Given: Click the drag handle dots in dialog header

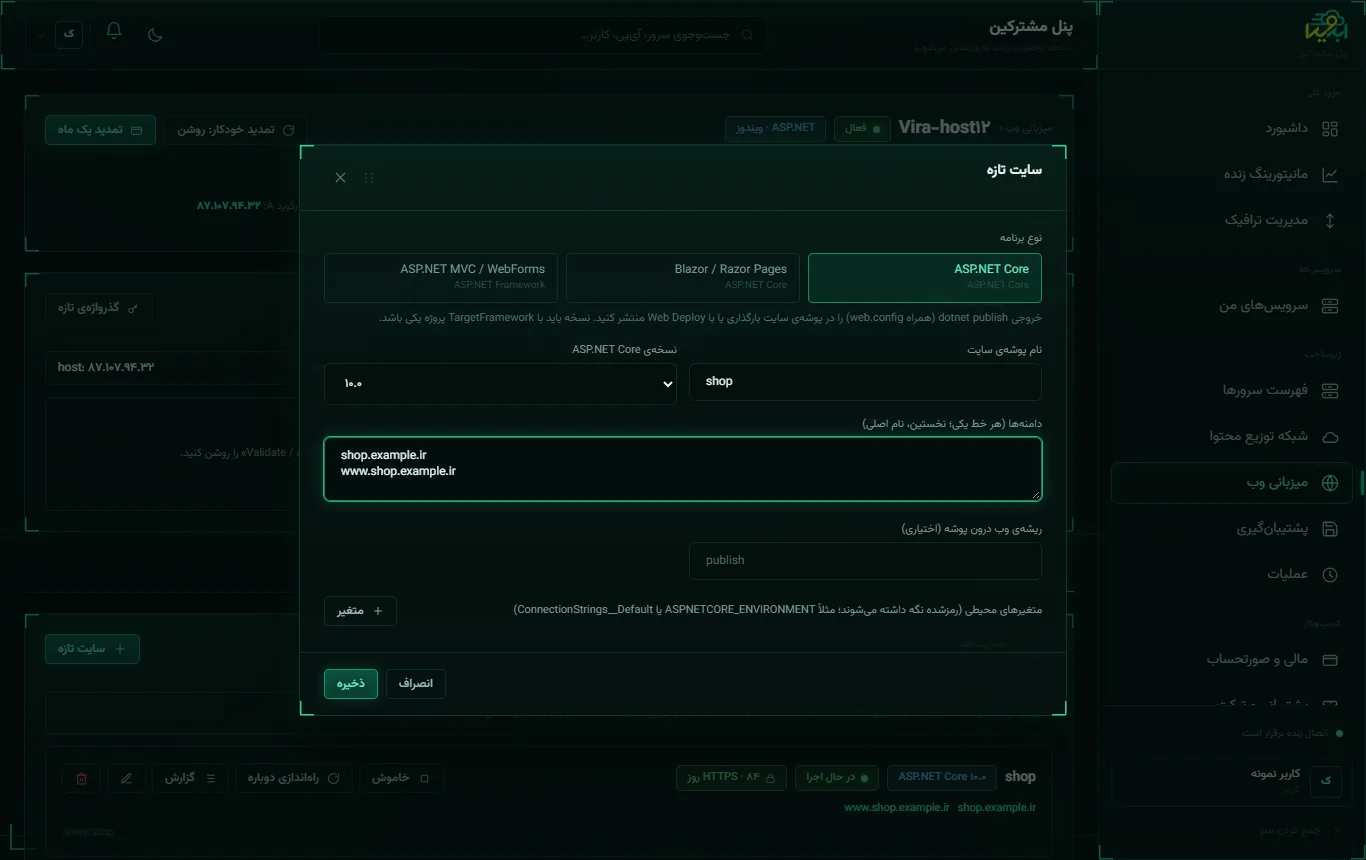Looking at the screenshot, I should pyautogui.click(x=369, y=178).
